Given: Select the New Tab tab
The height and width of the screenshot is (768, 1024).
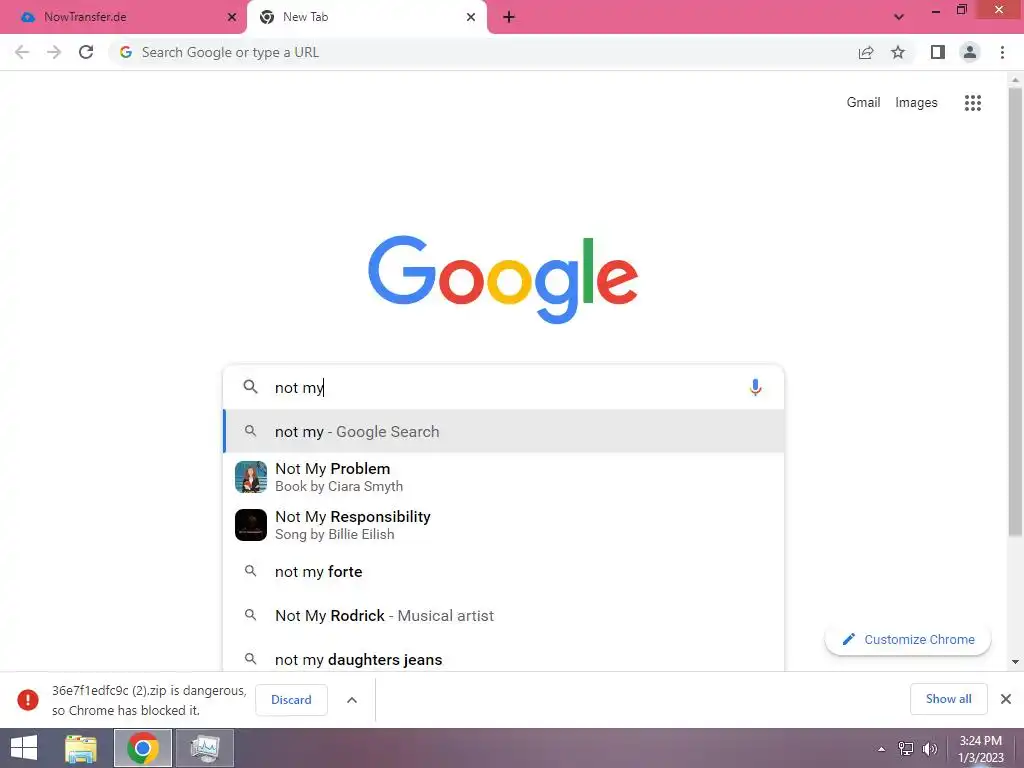Looking at the screenshot, I should coord(368,17).
